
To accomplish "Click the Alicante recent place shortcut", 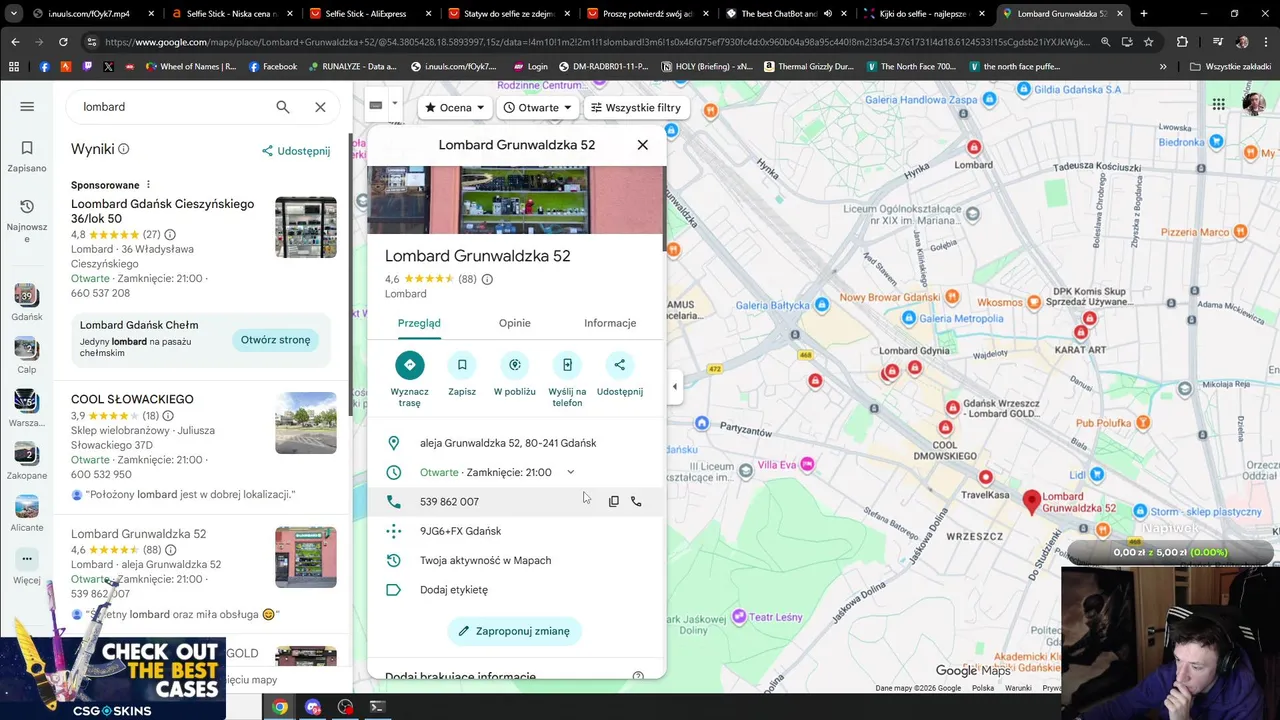I will (x=27, y=513).
